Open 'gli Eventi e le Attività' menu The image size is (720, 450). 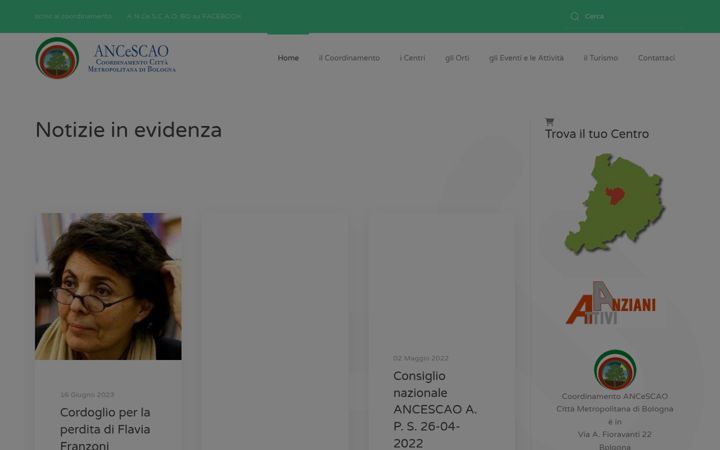tap(526, 58)
